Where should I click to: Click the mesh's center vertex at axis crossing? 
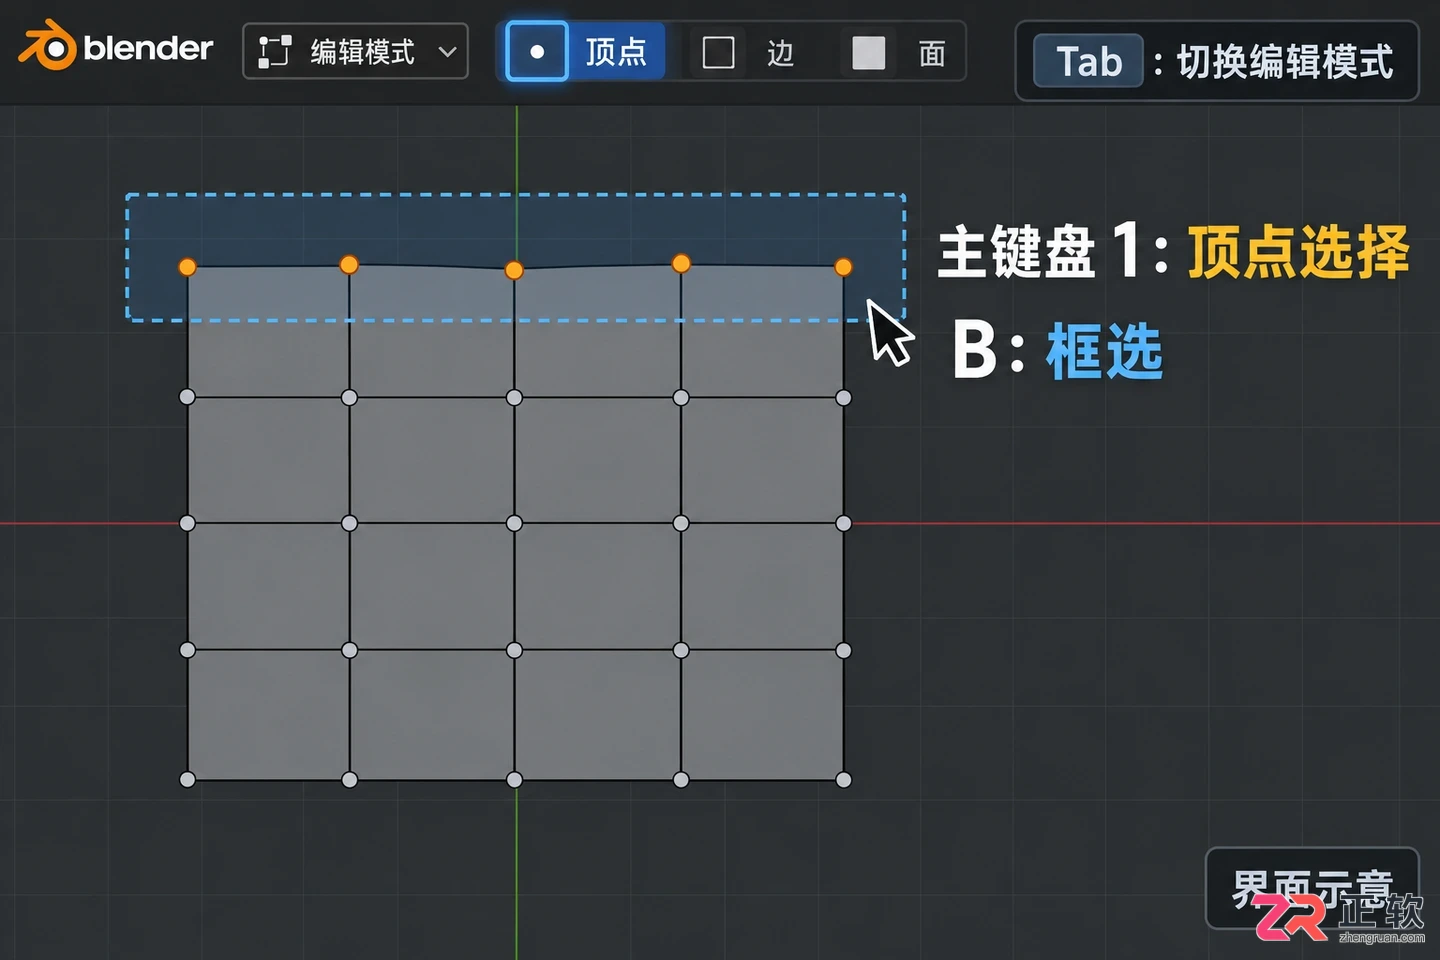(514, 523)
